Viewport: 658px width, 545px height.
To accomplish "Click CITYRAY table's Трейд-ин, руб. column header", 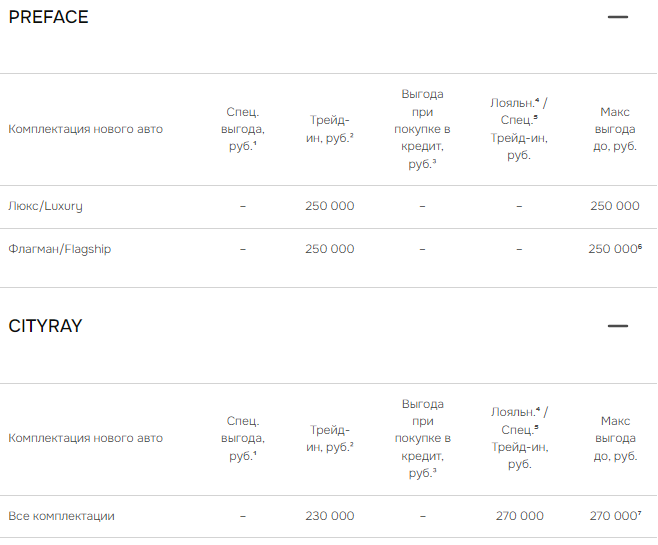I will [329, 438].
